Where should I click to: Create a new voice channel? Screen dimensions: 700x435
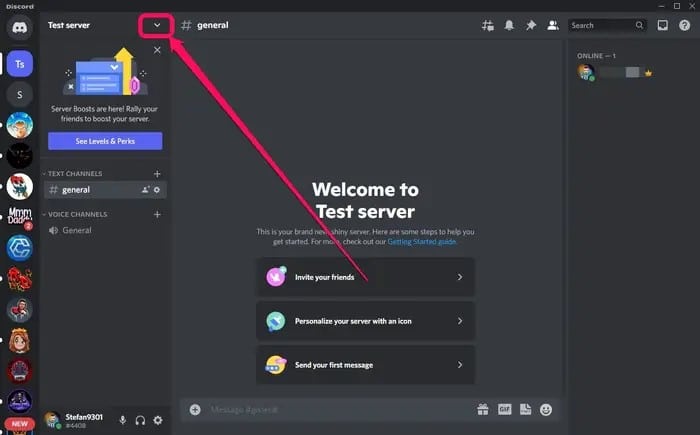pos(157,214)
